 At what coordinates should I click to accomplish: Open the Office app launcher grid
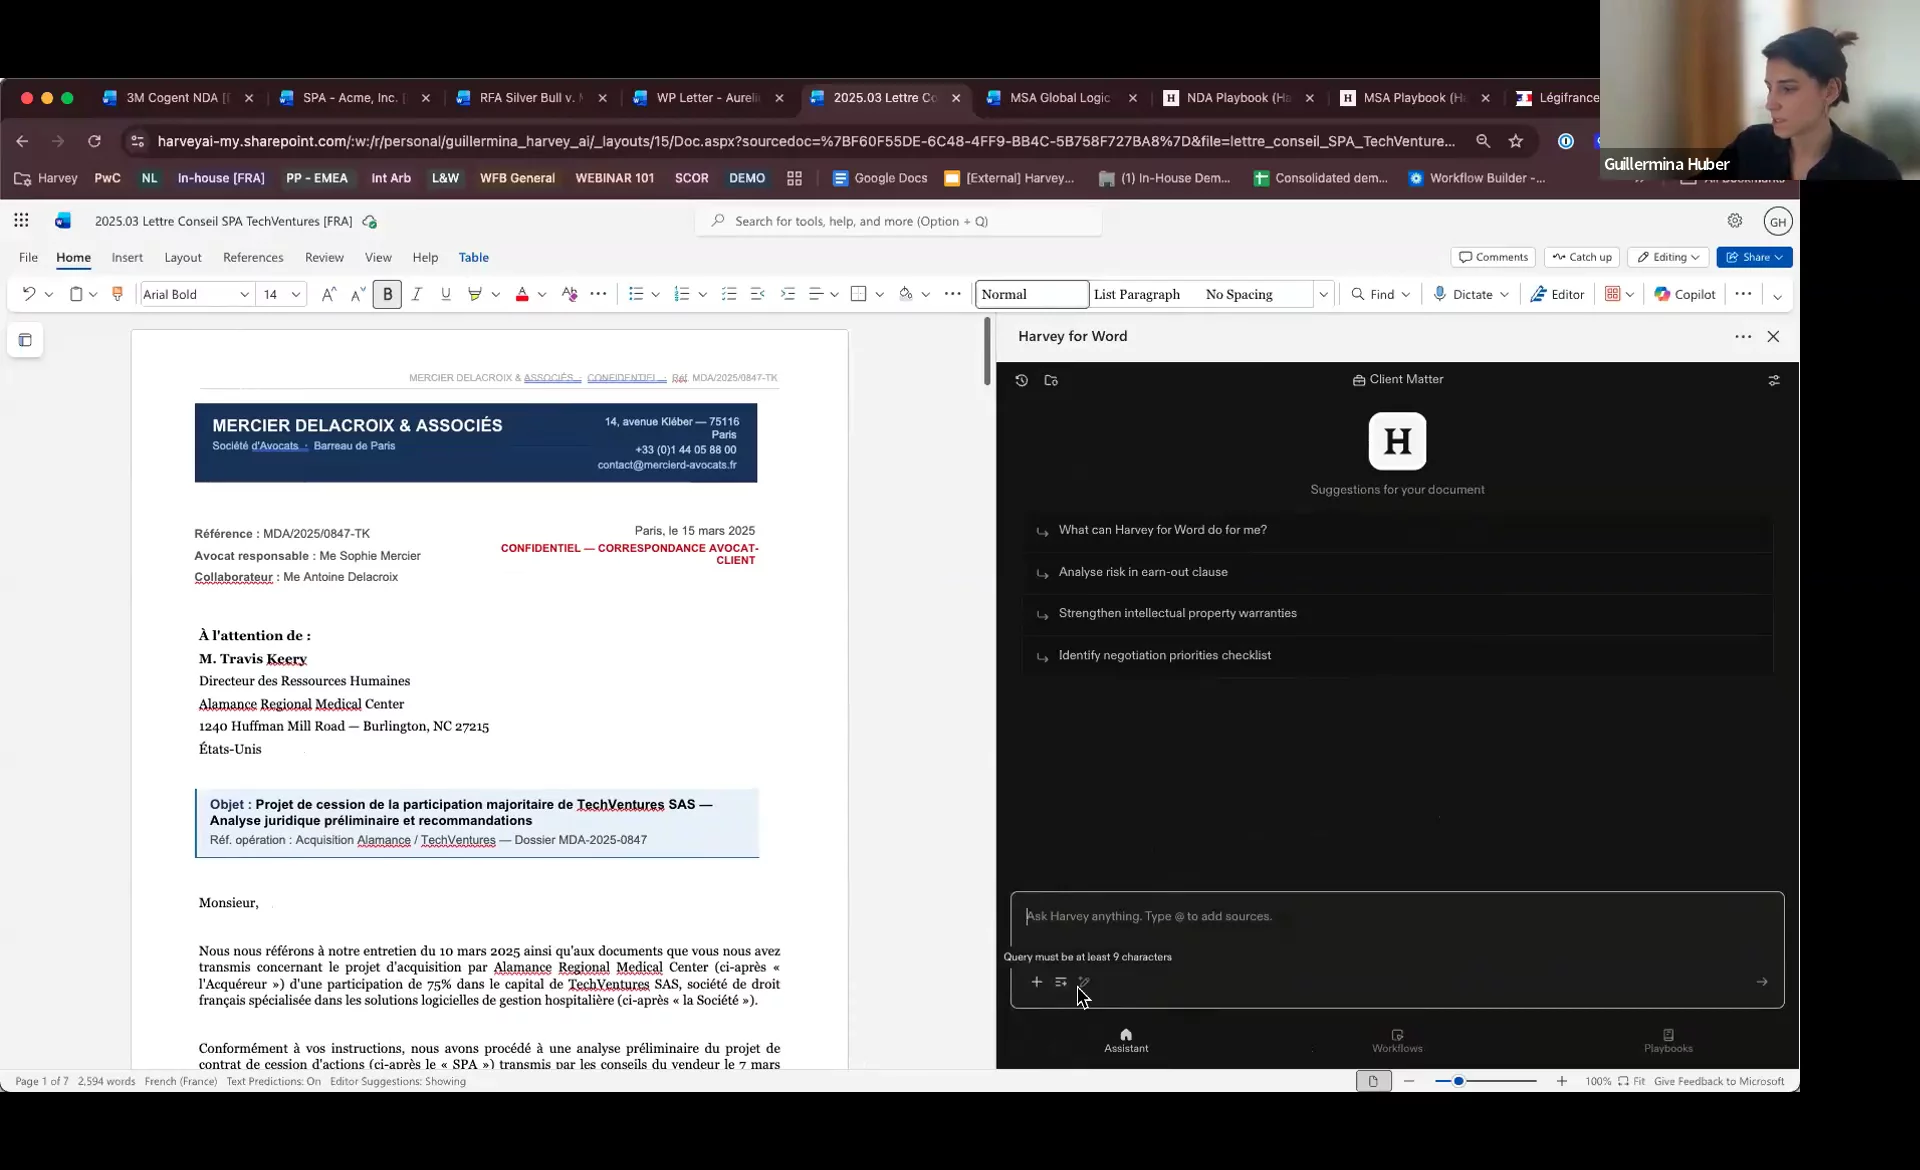point(21,221)
